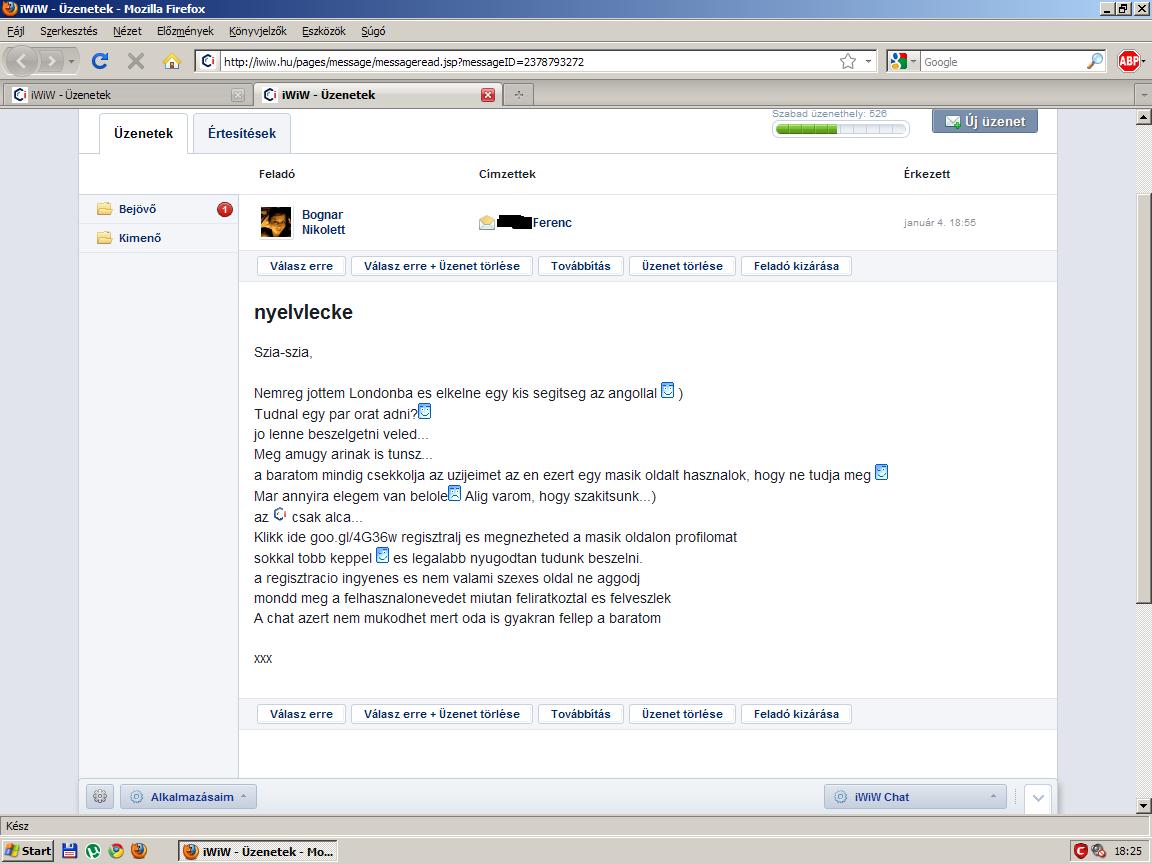Click the bottom Továbbítás button
This screenshot has width=1152, height=864.
[x=580, y=714]
